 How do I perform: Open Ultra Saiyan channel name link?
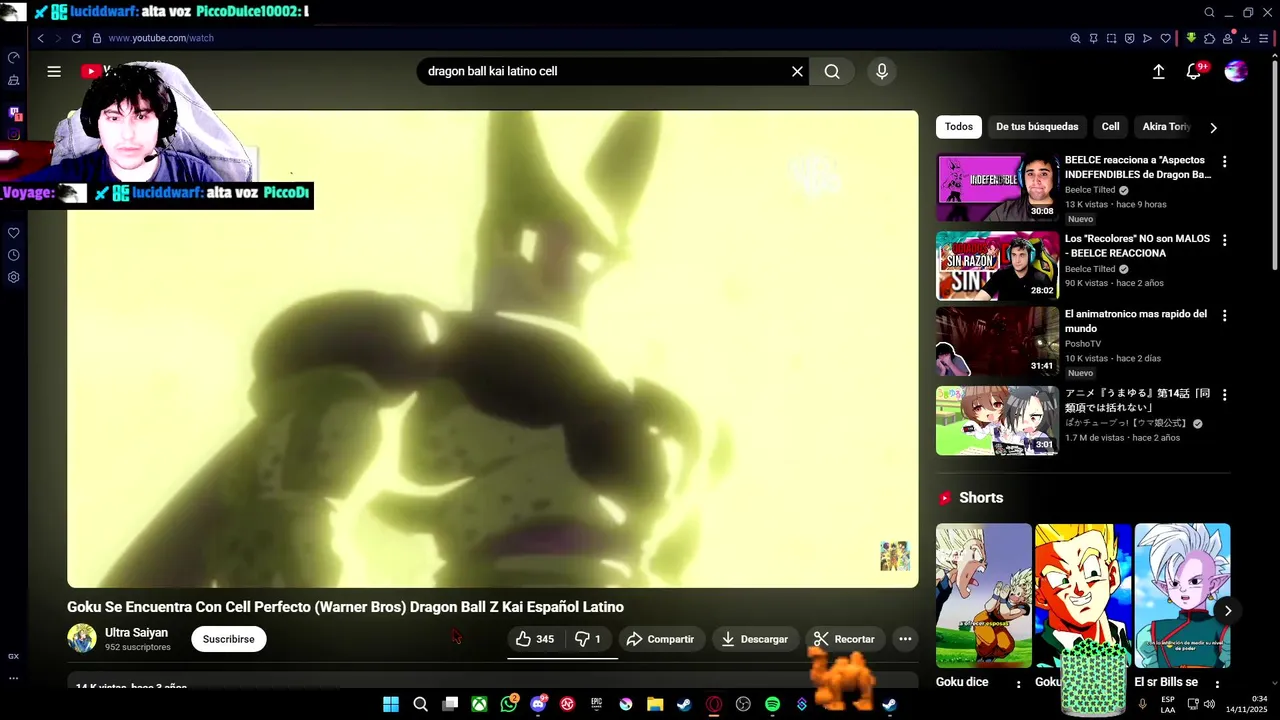click(x=136, y=633)
